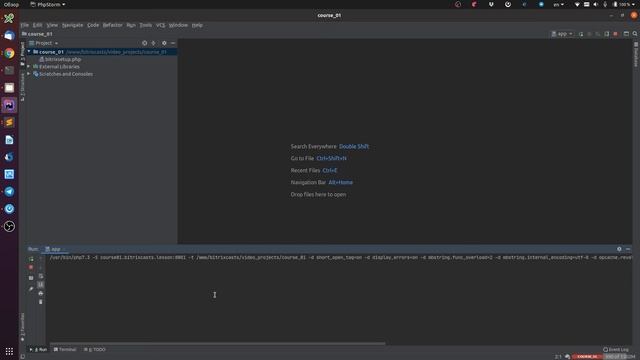
Task: Open the Activities overview in top bar
Action: click(x=11, y=4)
